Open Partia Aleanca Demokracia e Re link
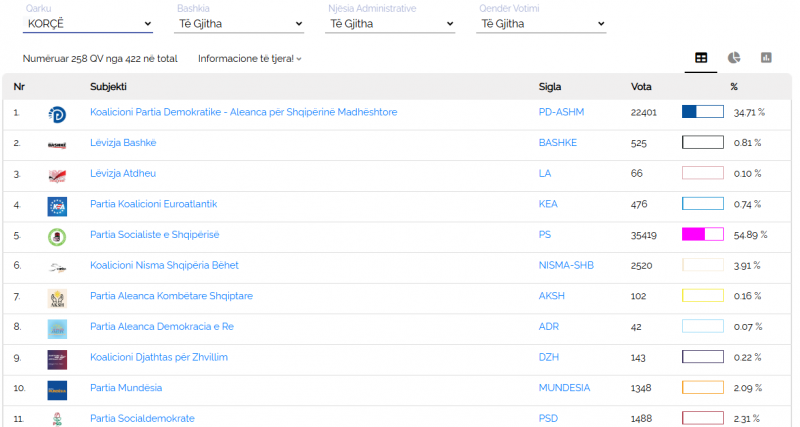The height and width of the screenshot is (427, 800). click(162, 326)
